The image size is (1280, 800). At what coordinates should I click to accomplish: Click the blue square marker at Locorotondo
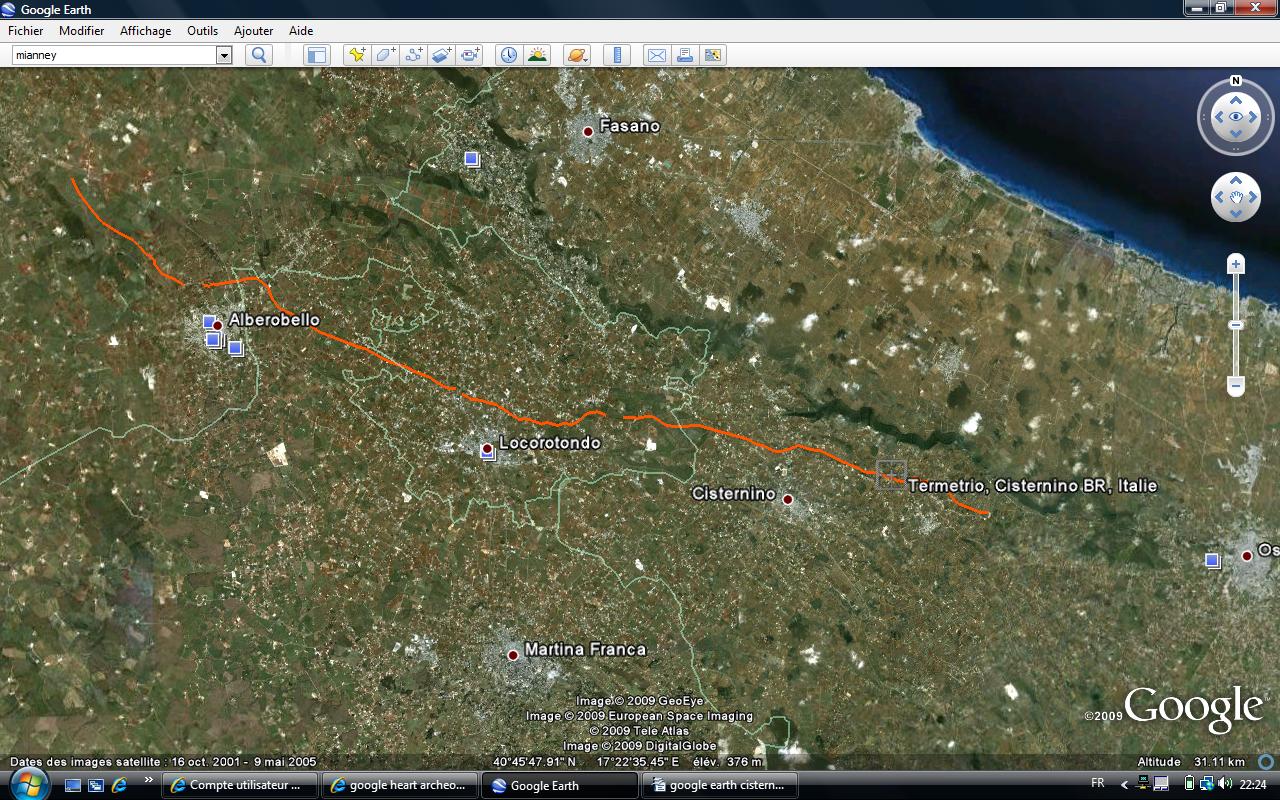pos(489,453)
